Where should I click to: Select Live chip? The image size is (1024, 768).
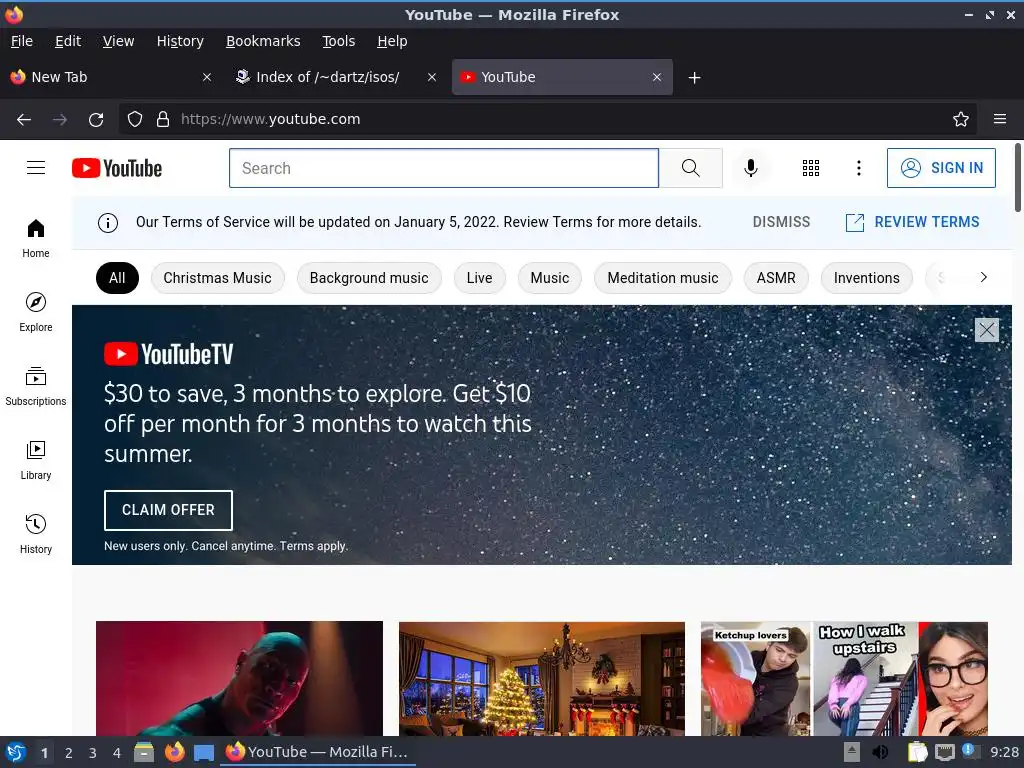click(479, 278)
